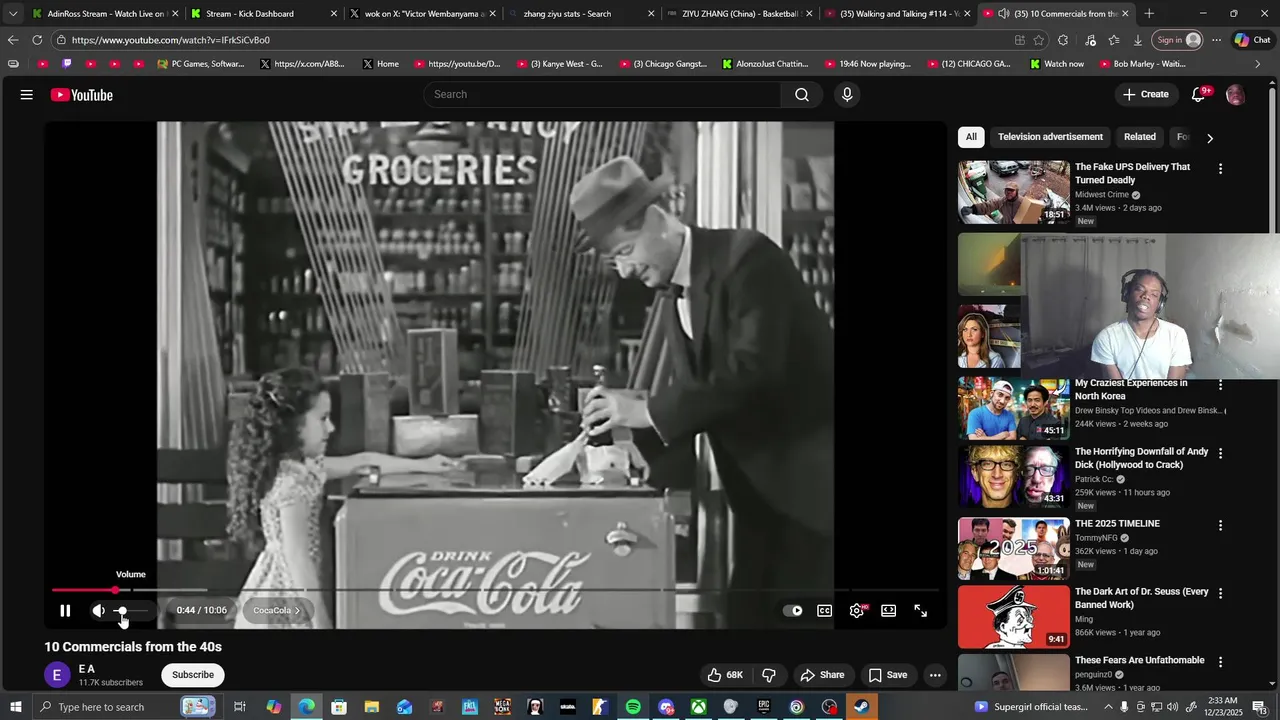Enter full screen mode
Viewport: 1280px width, 720px height.
pos(921,611)
